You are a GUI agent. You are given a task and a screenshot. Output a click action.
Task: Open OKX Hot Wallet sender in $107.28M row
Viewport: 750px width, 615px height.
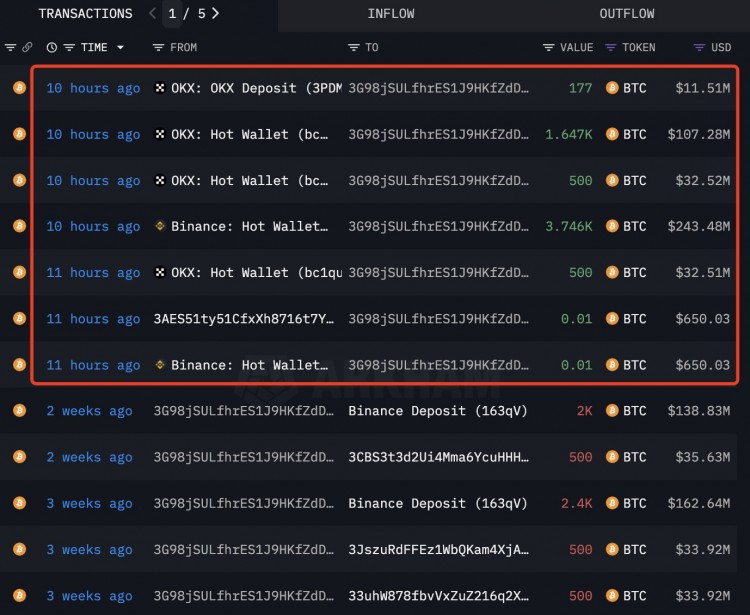point(250,134)
